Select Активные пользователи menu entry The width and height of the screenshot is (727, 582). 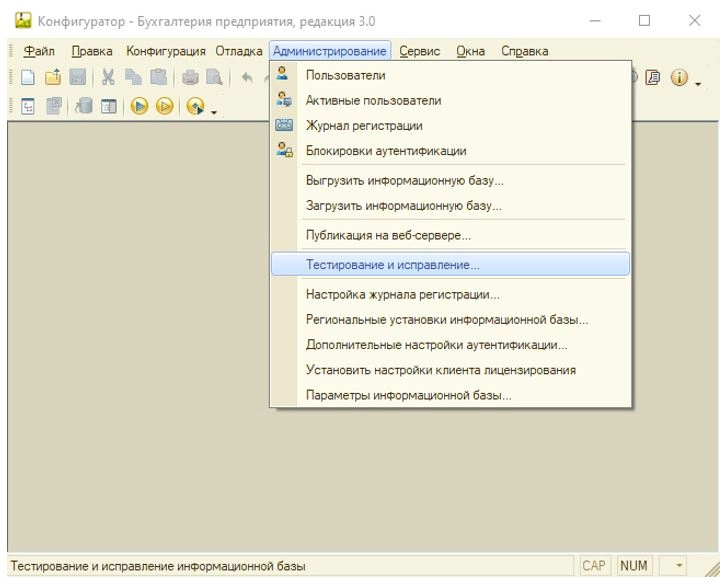(450, 100)
